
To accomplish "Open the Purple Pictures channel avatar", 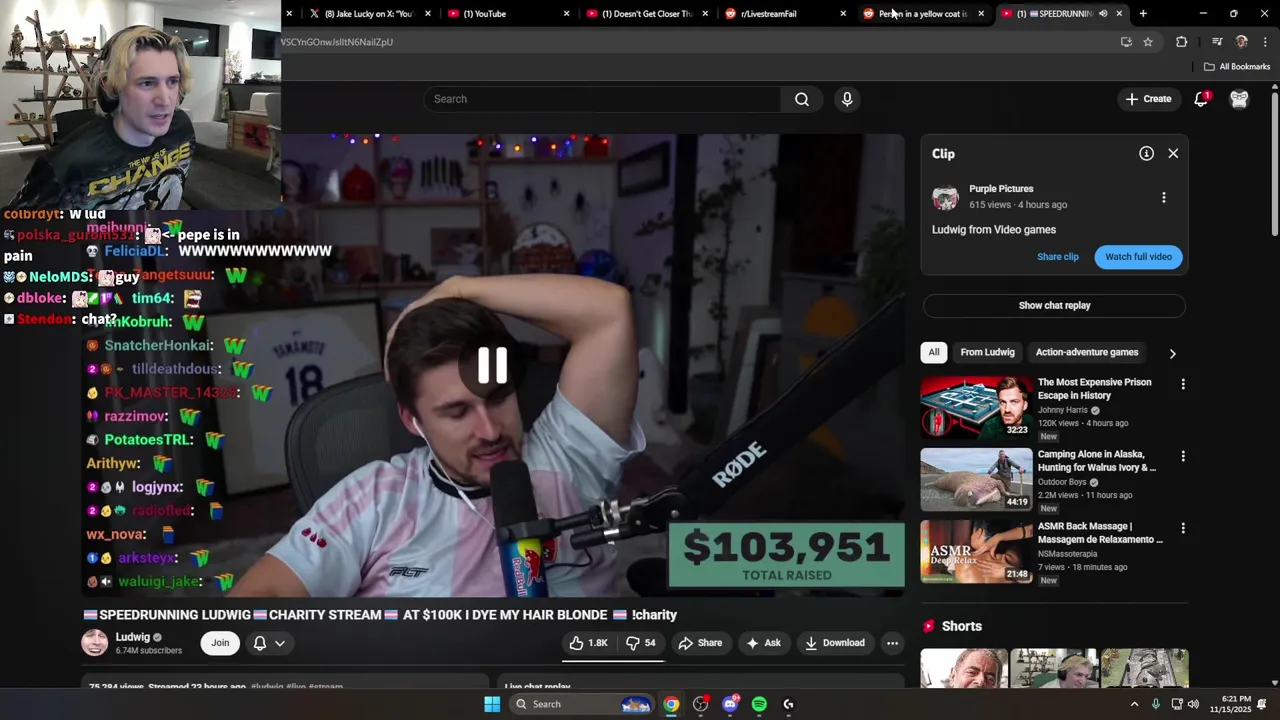I will click(945, 197).
